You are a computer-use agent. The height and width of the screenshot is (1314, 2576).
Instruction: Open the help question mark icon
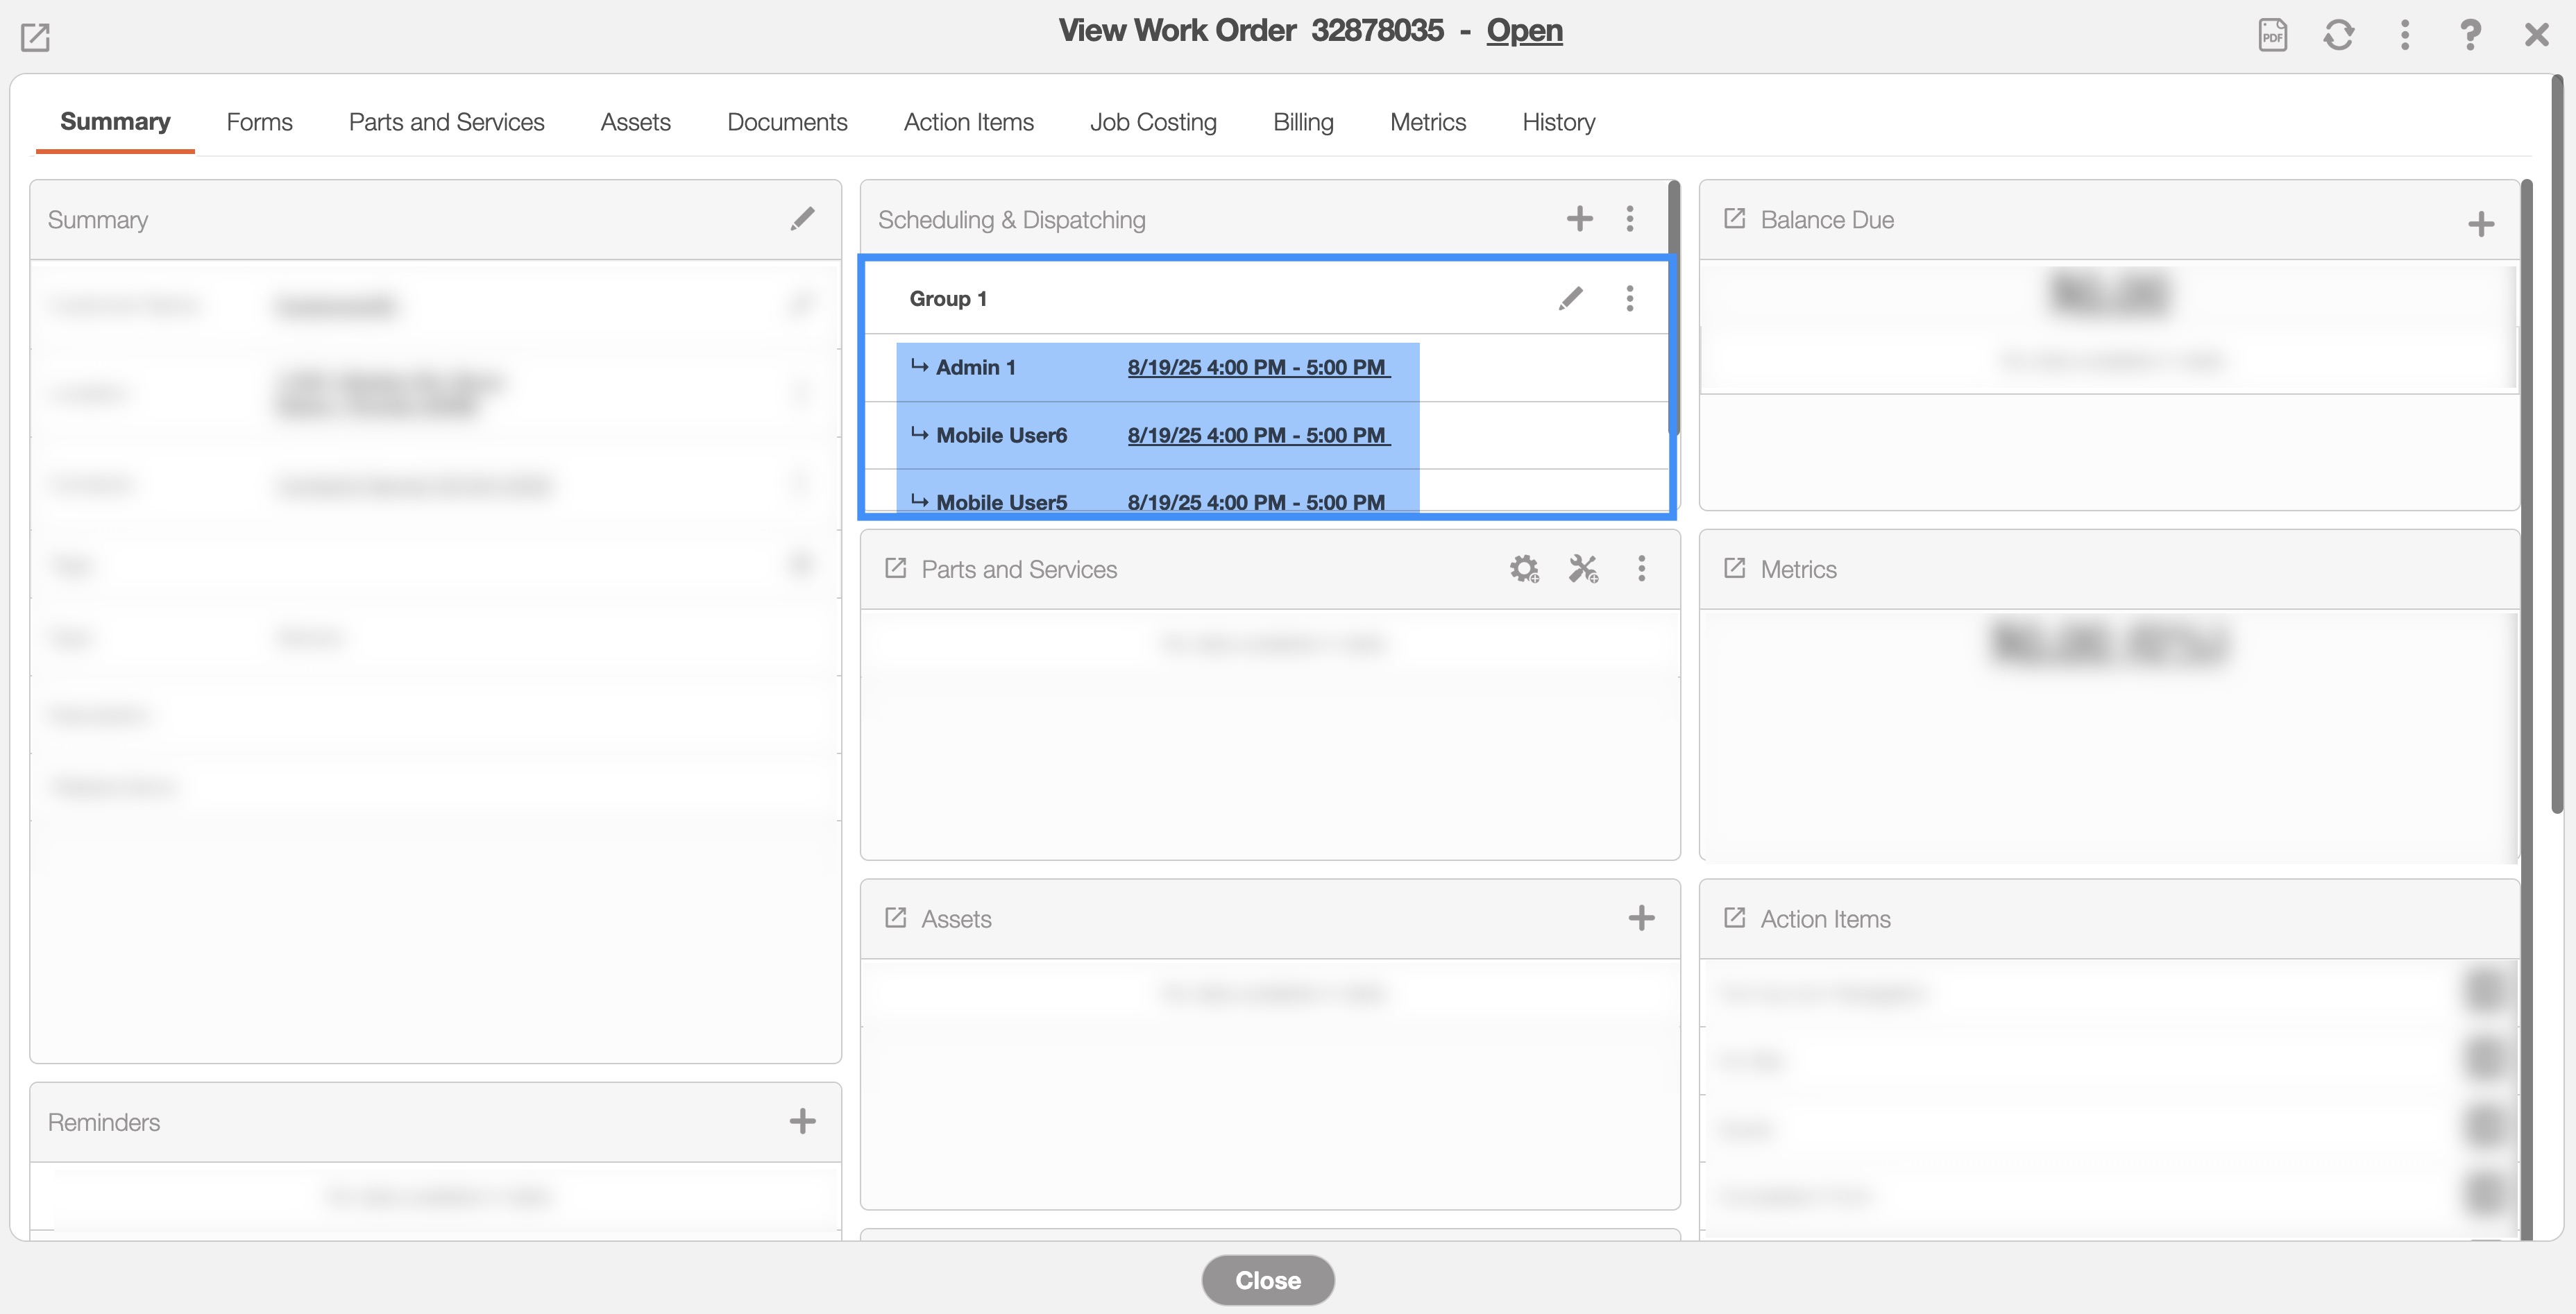2470,35
